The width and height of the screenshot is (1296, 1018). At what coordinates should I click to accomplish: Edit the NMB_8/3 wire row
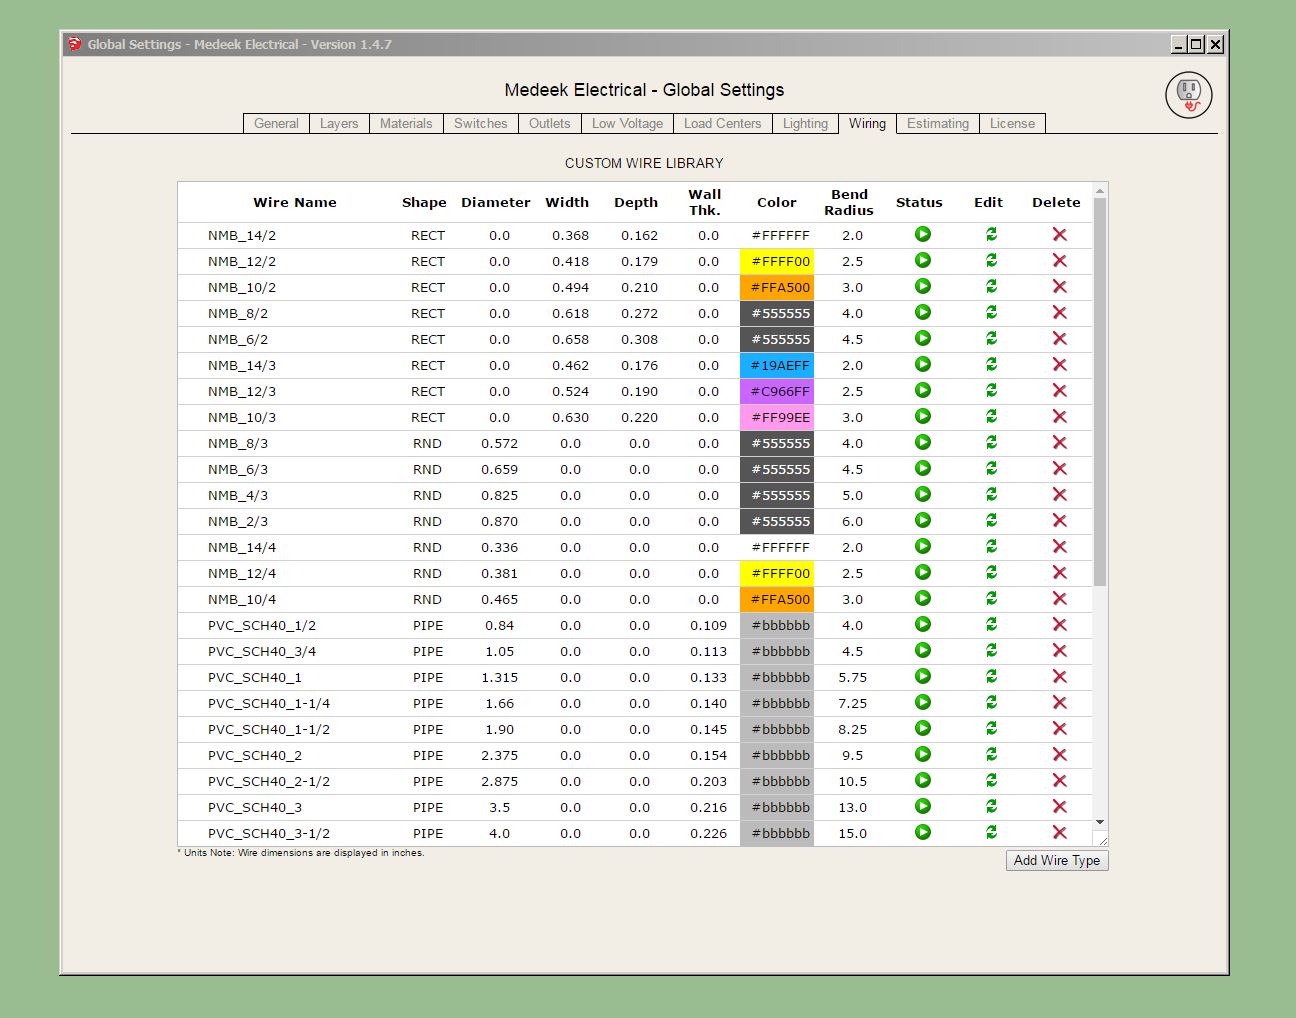(x=991, y=442)
